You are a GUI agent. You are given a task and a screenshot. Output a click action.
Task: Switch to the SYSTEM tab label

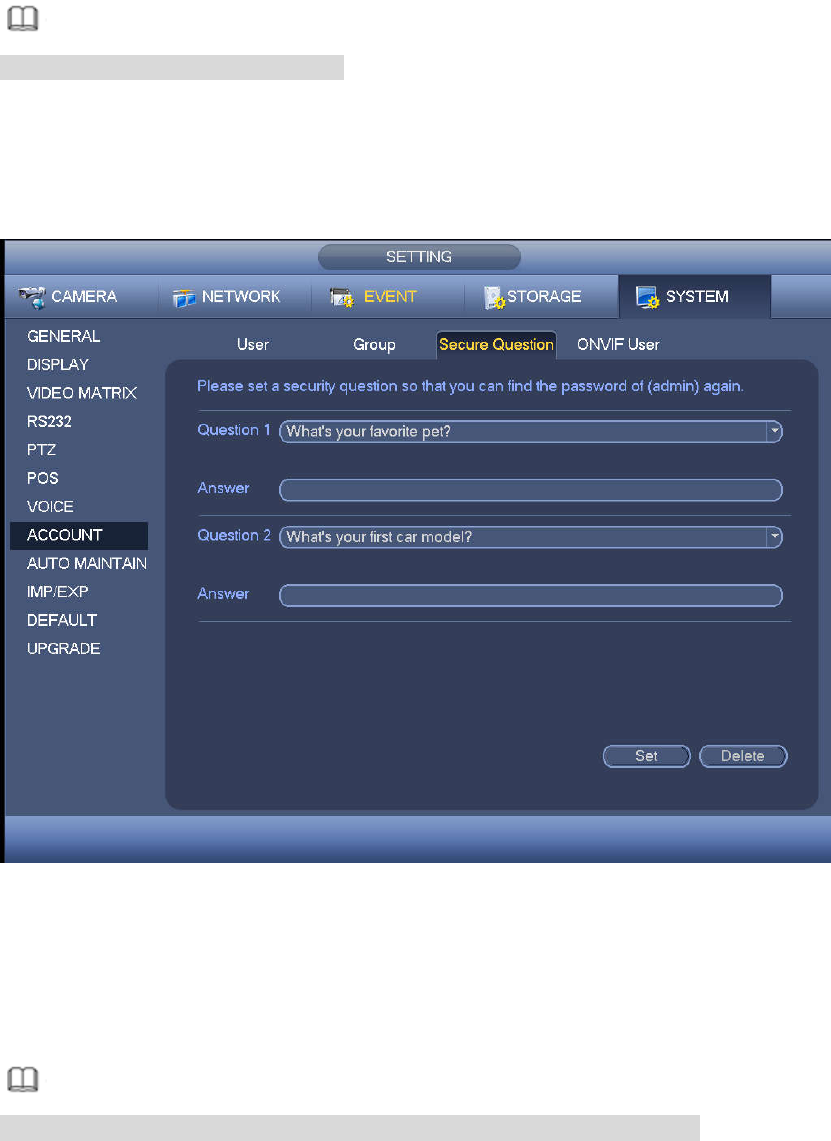[697, 297]
